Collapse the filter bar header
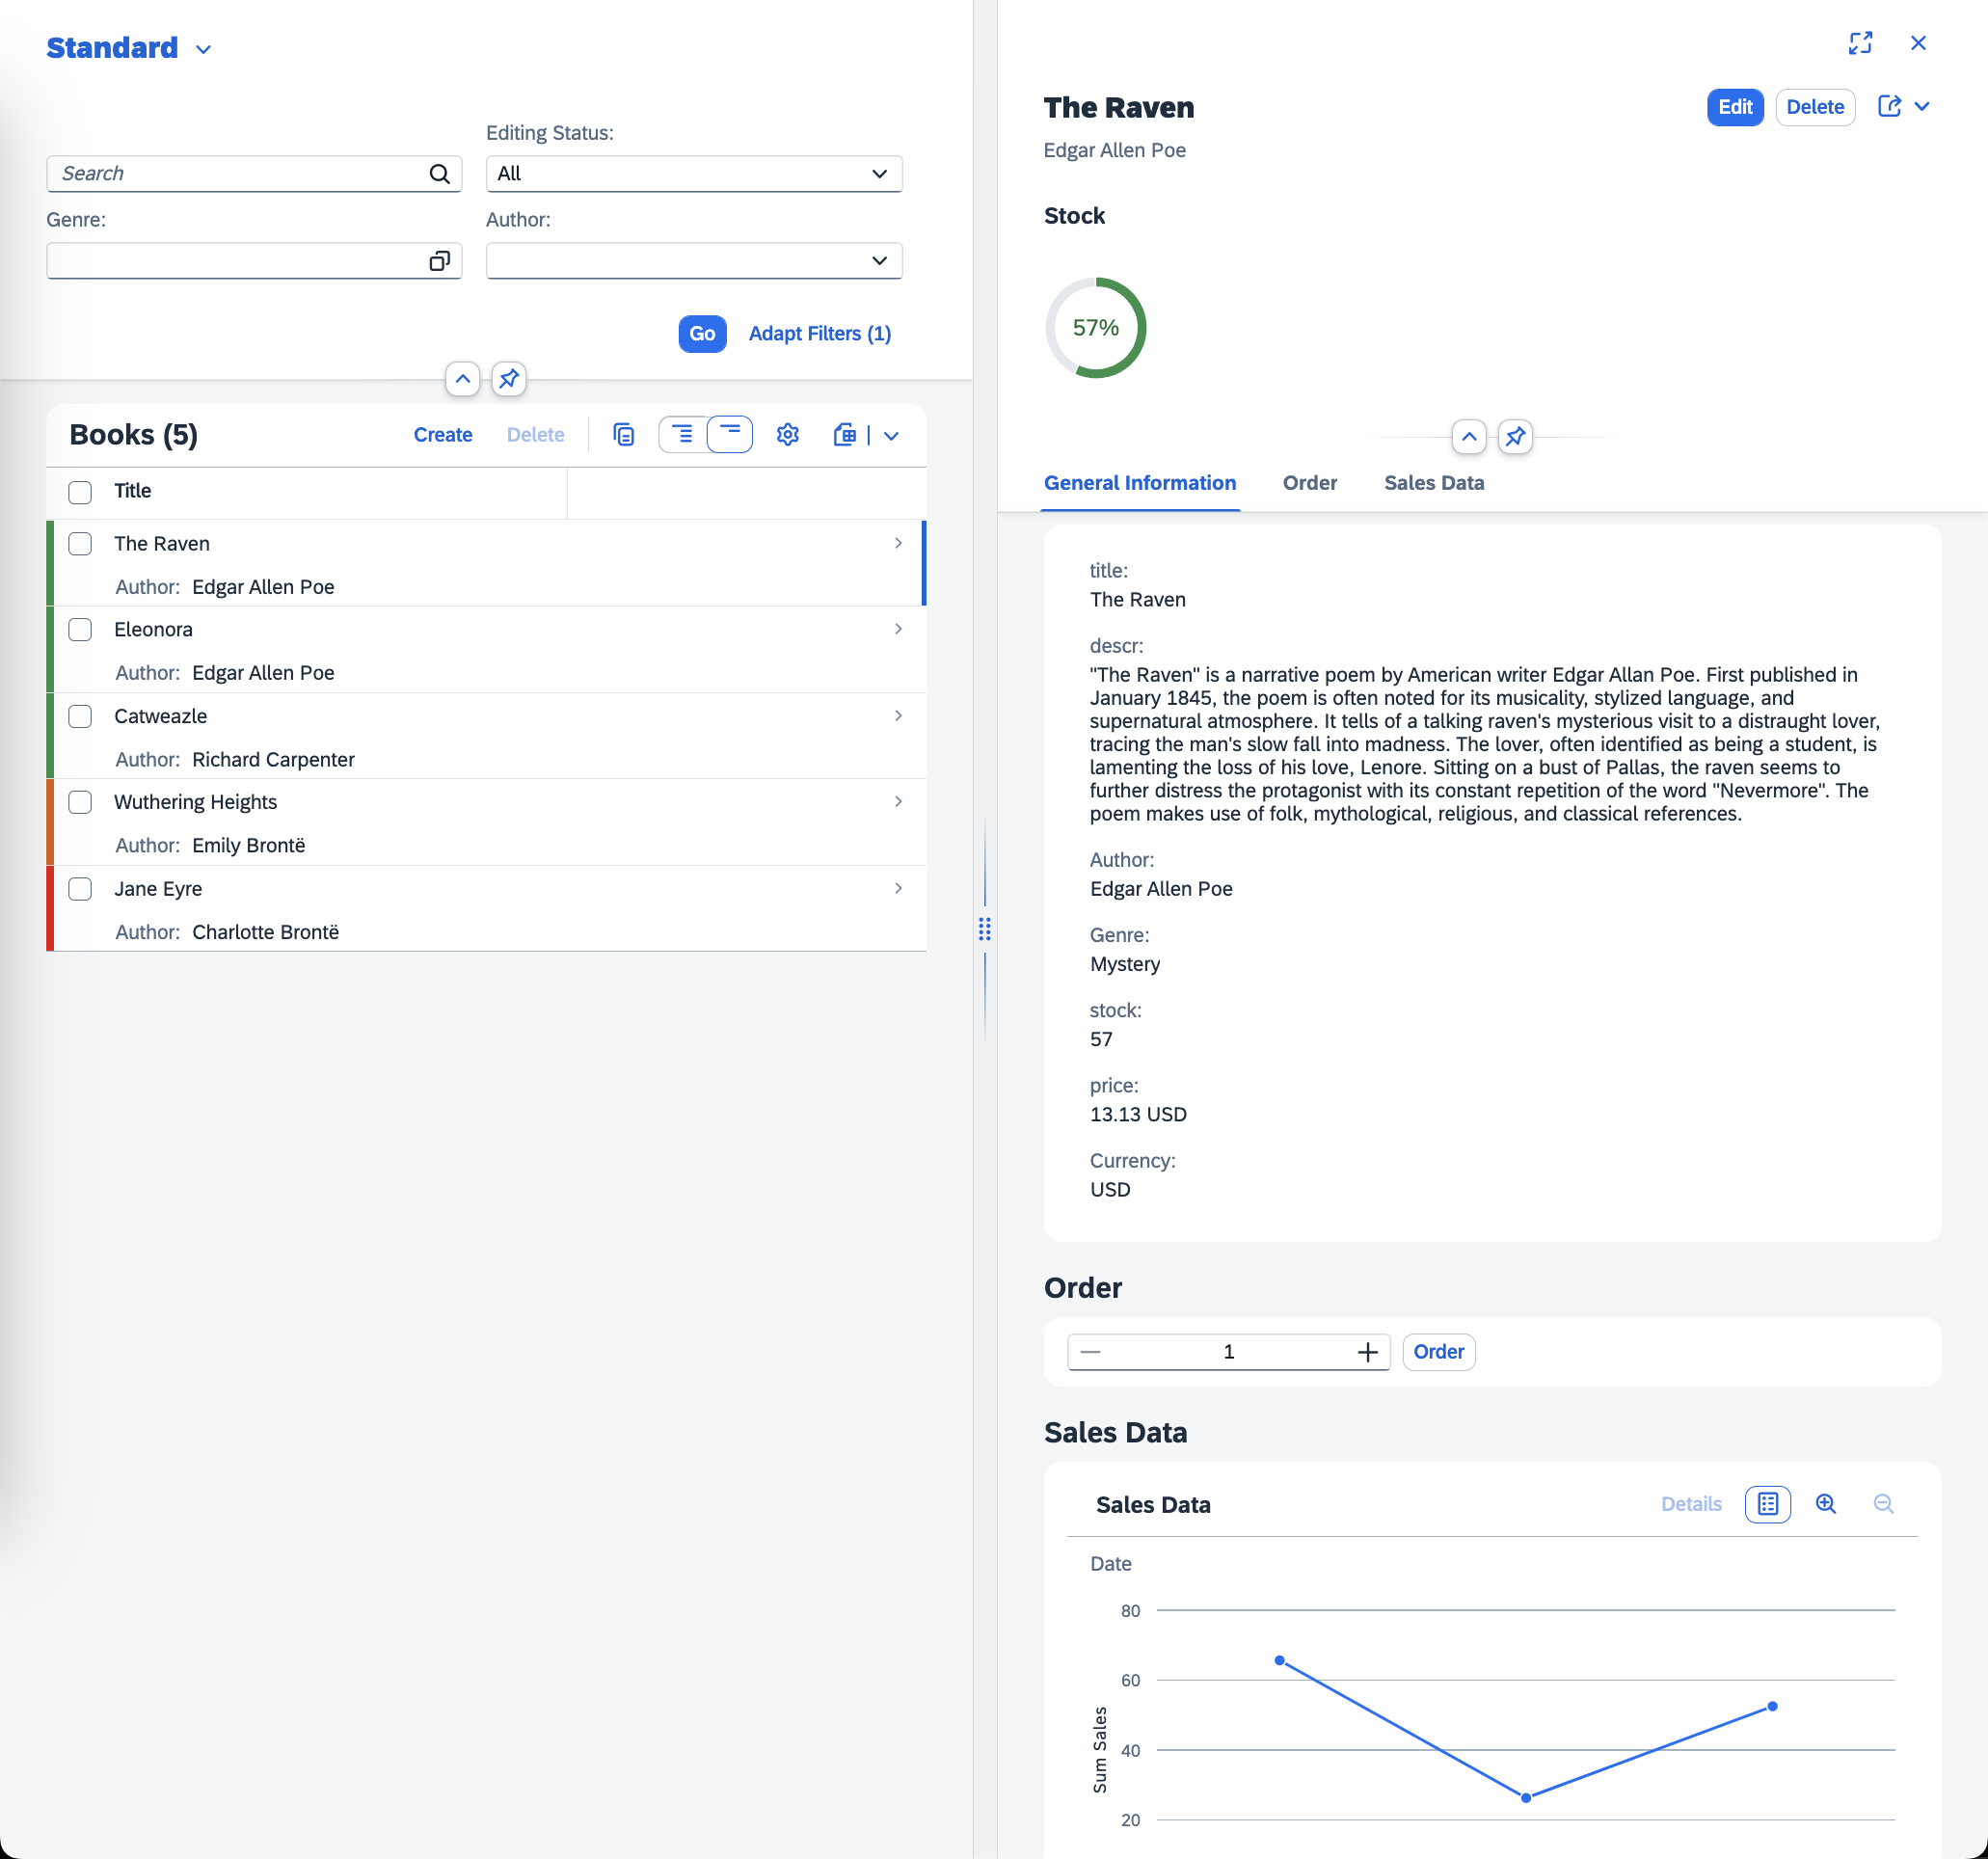This screenshot has height=1859, width=1988. pyautogui.click(x=462, y=379)
